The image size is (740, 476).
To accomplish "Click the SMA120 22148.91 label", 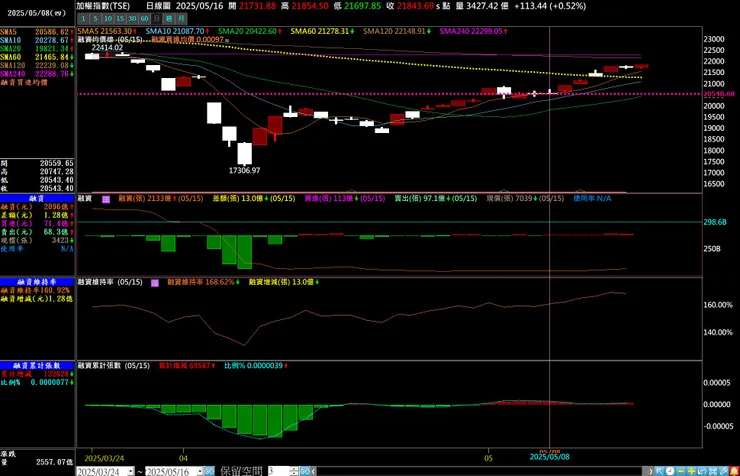I will (x=397, y=31).
